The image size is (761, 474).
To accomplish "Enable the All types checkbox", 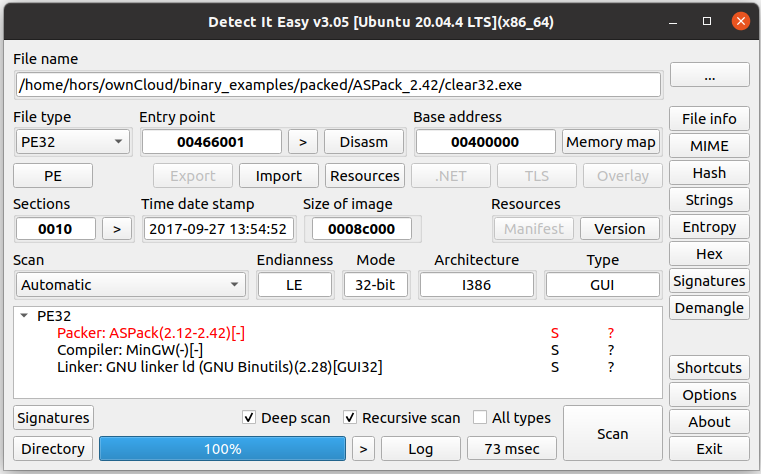I will (480, 418).
